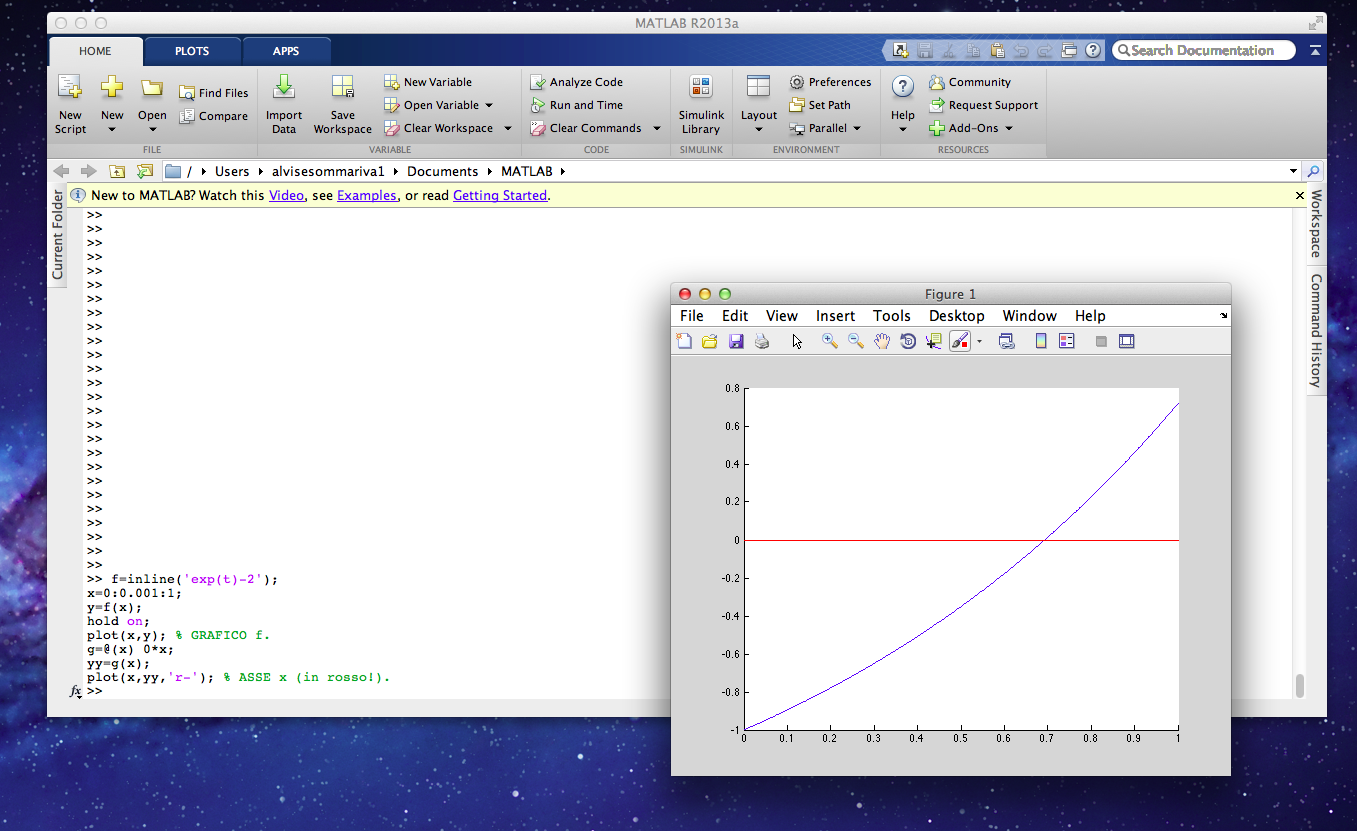Image resolution: width=1357 pixels, height=831 pixels.
Task: Click the Zoom In tool in Figure 1
Action: [x=829, y=341]
